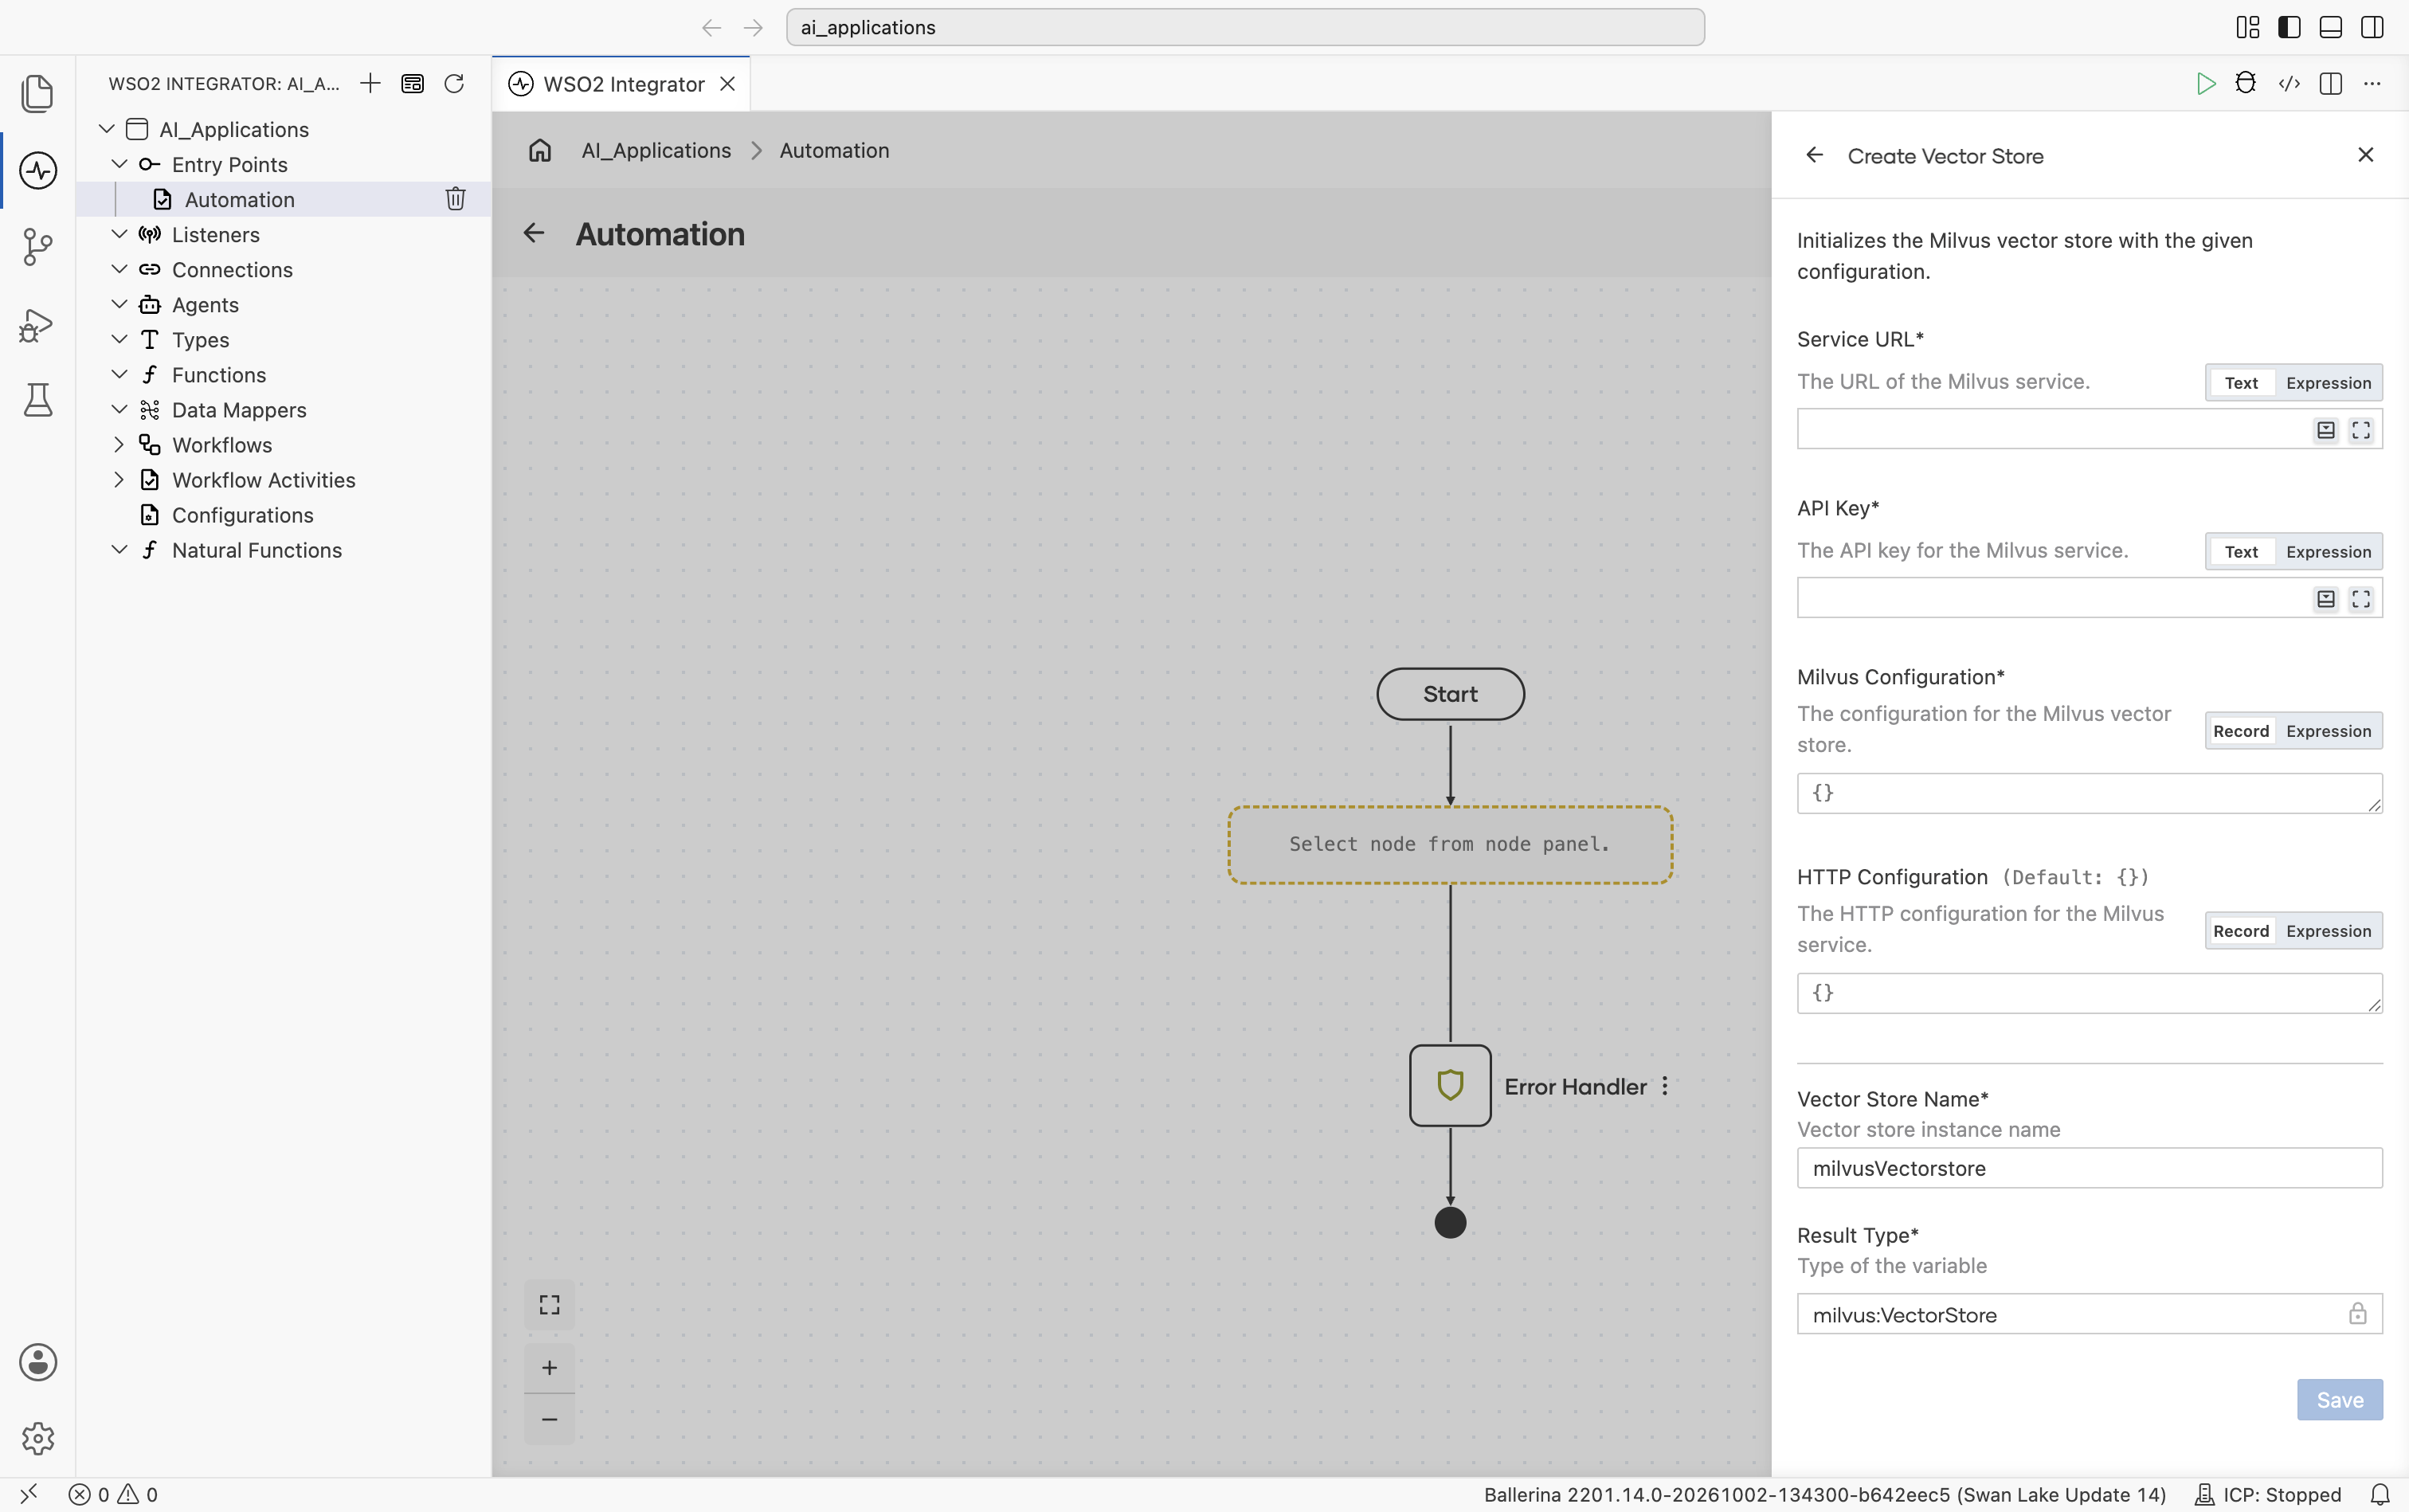Click the Vector Store Name input field

click(2089, 1168)
